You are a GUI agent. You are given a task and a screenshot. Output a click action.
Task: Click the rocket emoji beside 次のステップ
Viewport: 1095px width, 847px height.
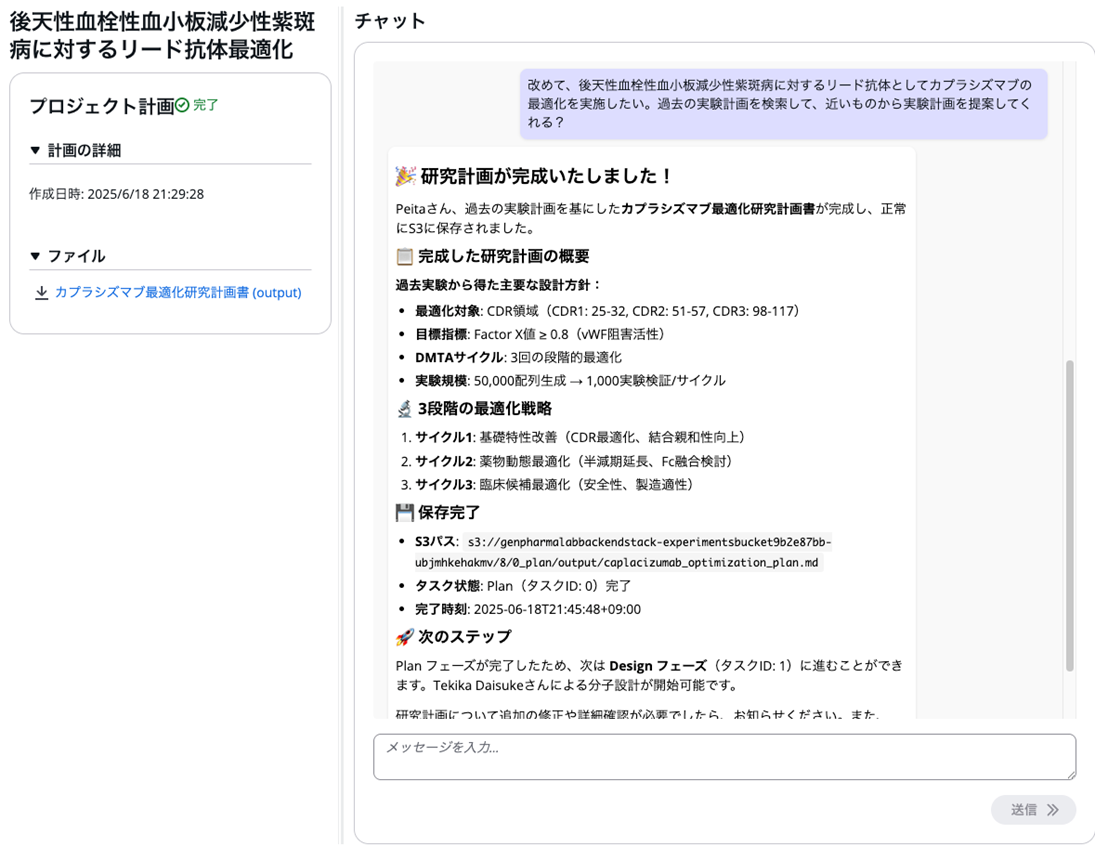tap(404, 636)
